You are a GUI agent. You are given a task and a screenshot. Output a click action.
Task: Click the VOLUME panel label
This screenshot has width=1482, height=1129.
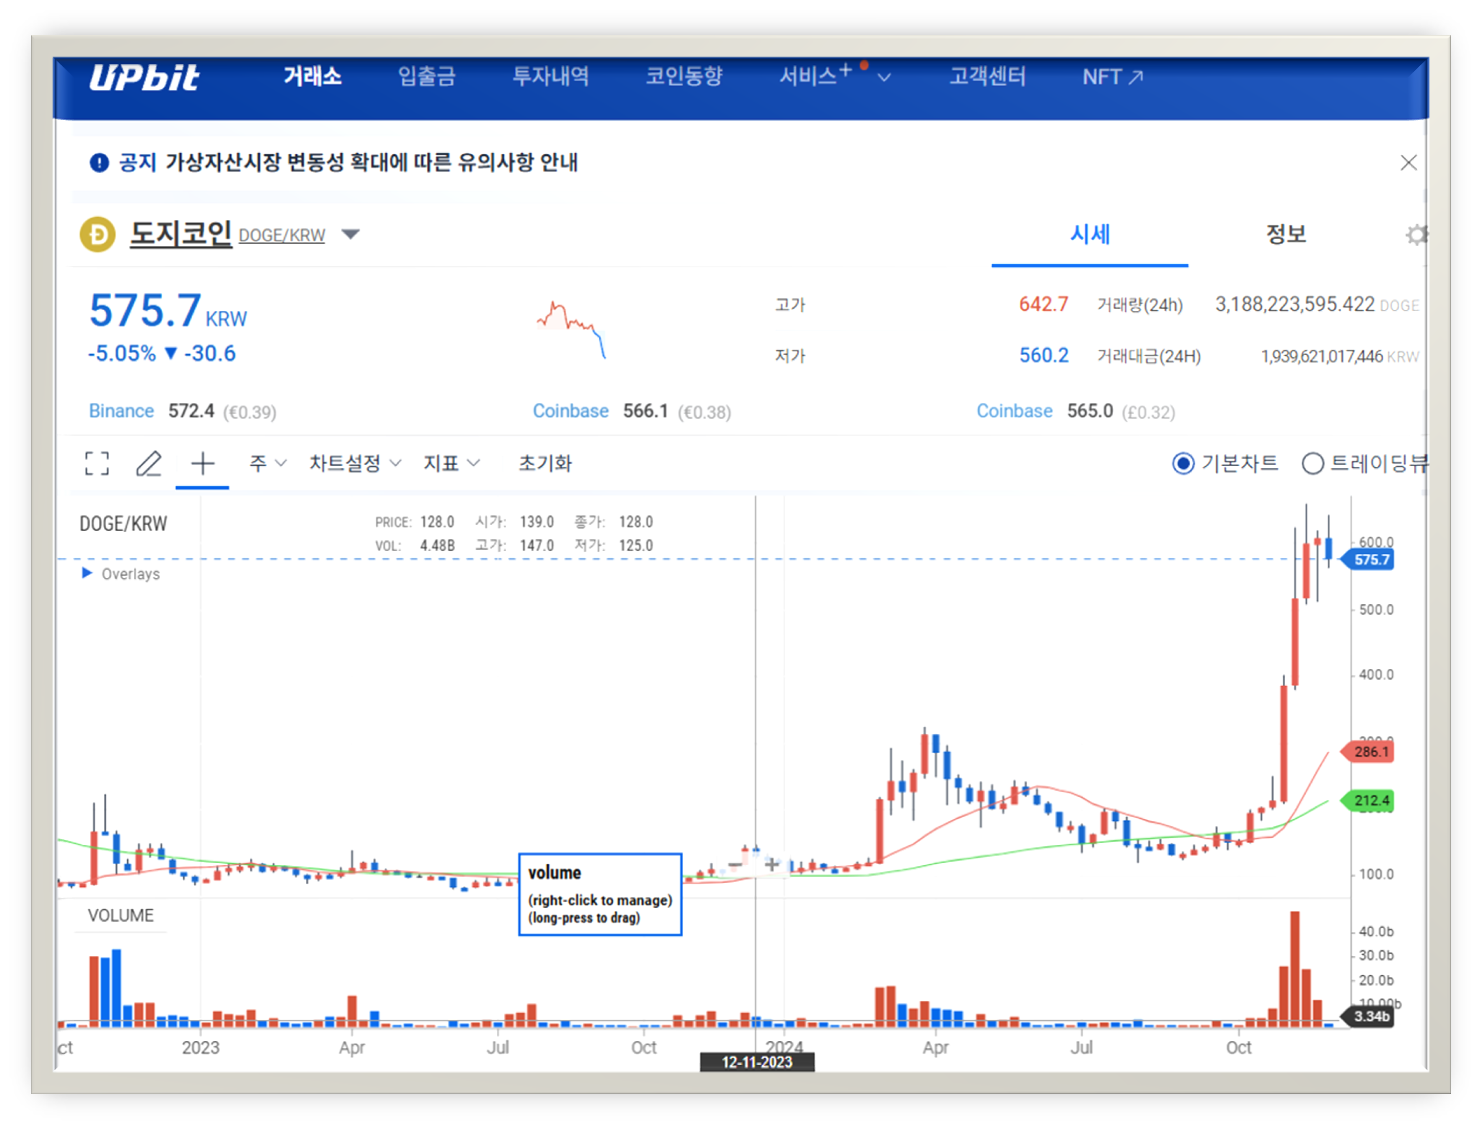pyautogui.click(x=120, y=915)
